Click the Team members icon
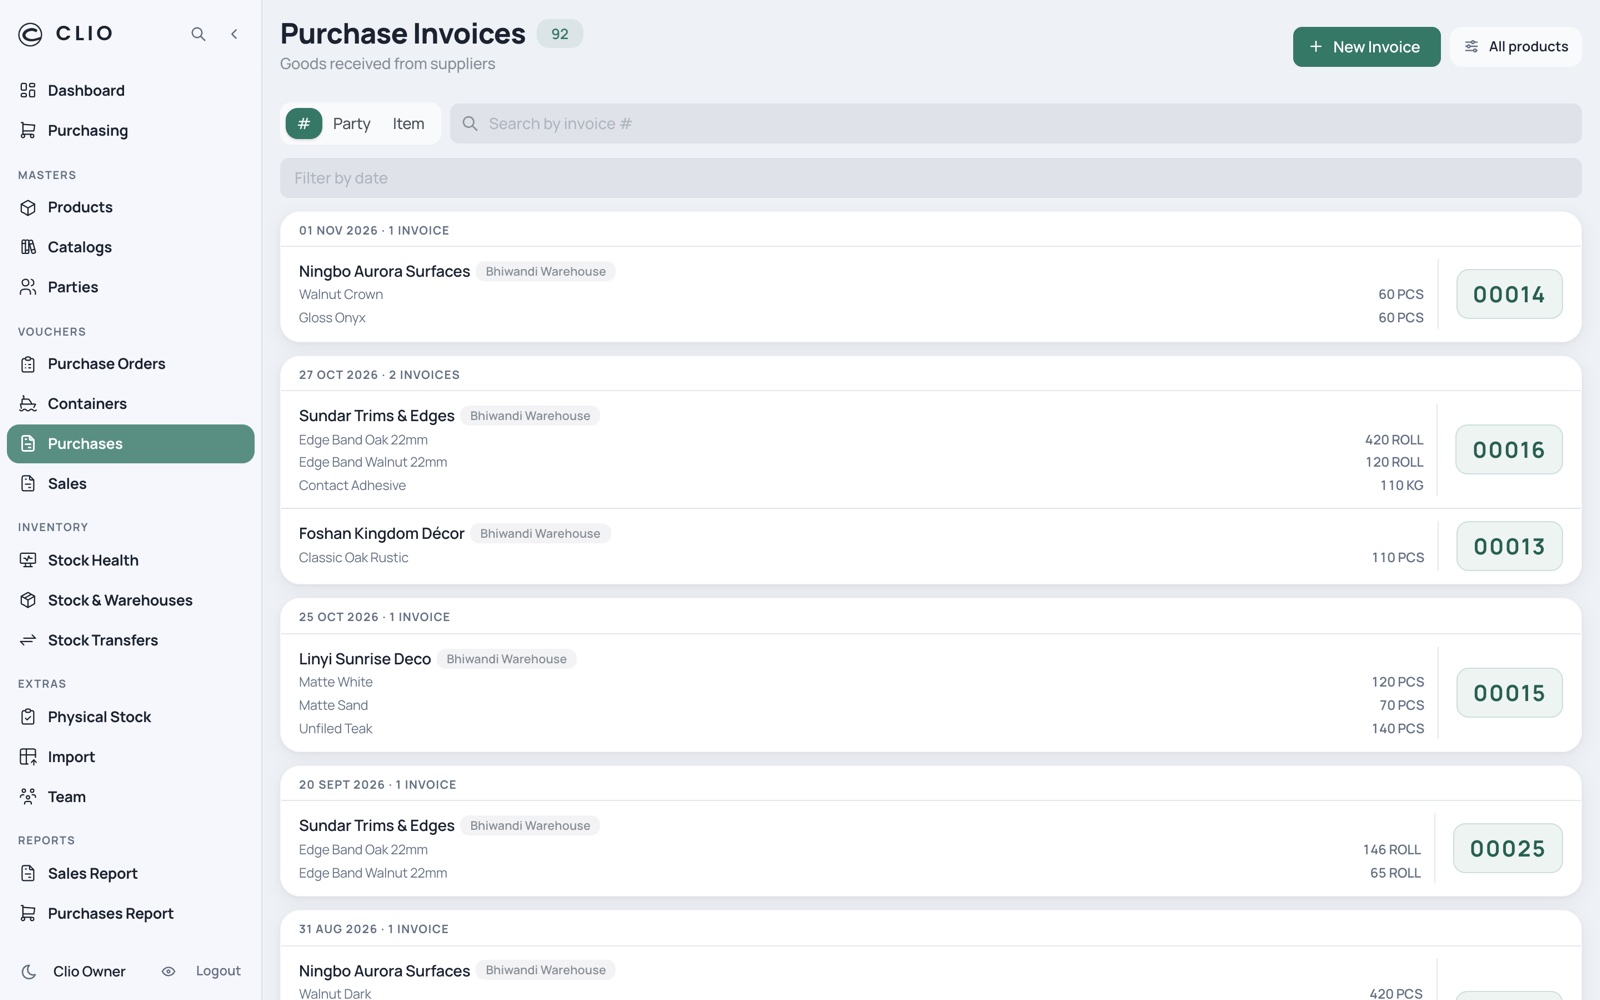 pos(28,797)
